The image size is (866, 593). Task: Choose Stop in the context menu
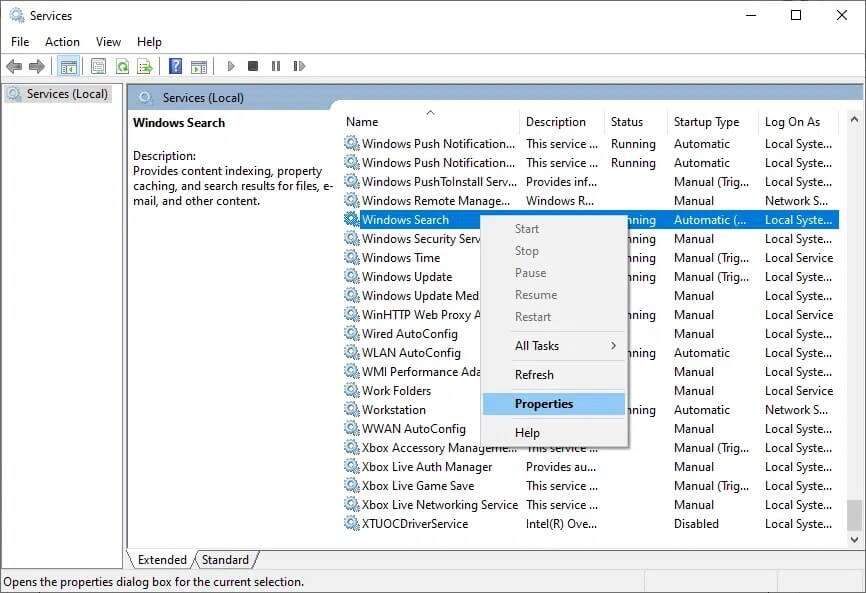554,251
